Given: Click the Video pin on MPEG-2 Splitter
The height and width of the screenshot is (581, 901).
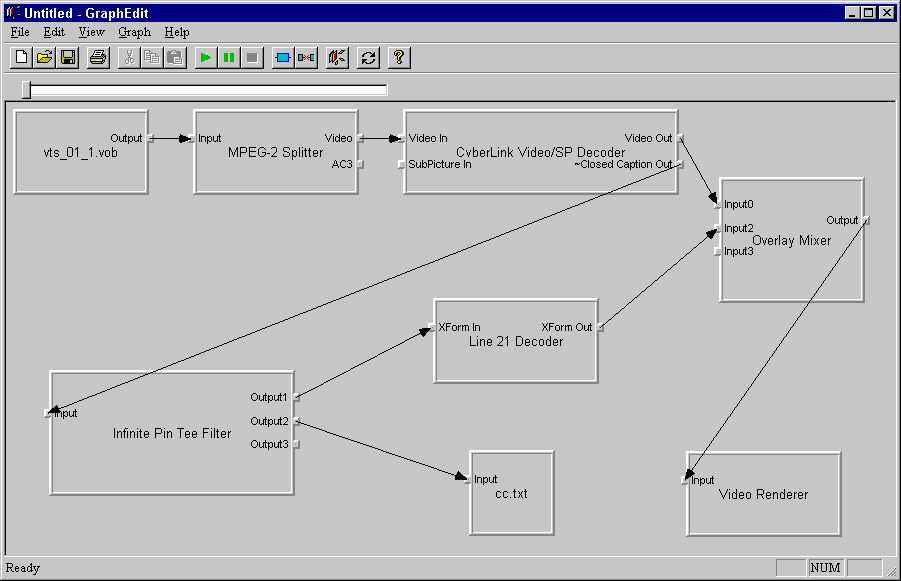Looking at the screenshot, I should pyautogui.click(x=360, y=138).
